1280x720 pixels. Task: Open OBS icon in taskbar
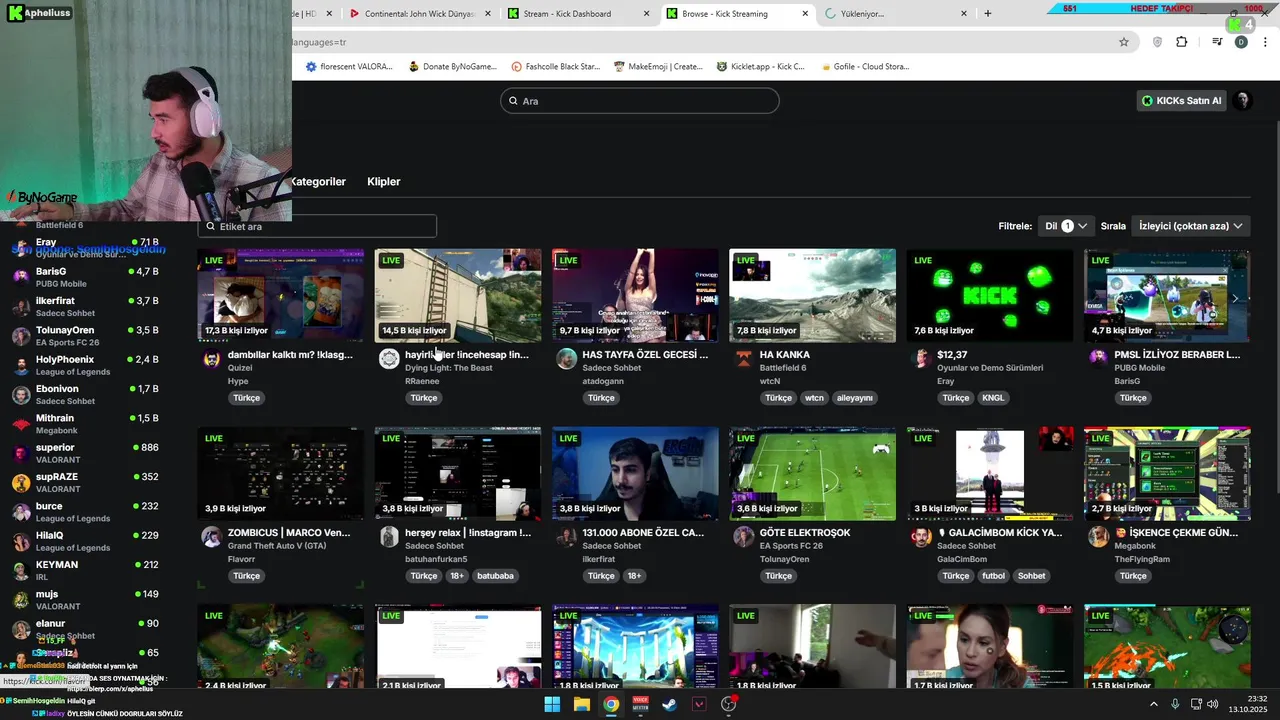[729, 704]
